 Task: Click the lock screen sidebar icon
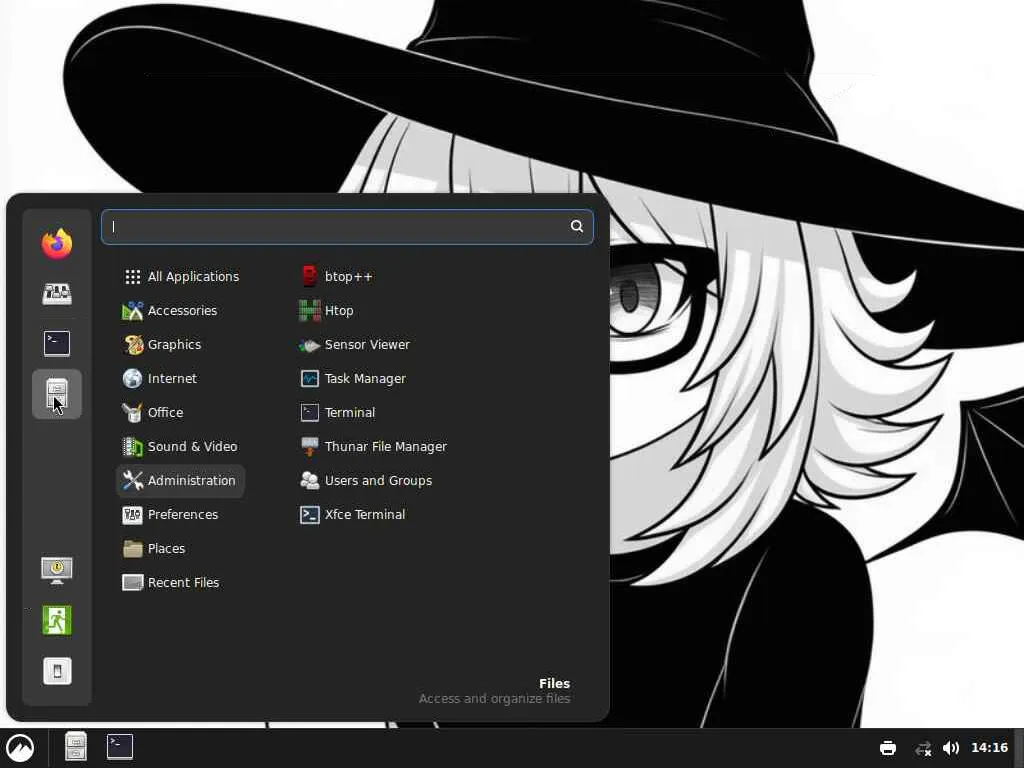click(57, 571)
